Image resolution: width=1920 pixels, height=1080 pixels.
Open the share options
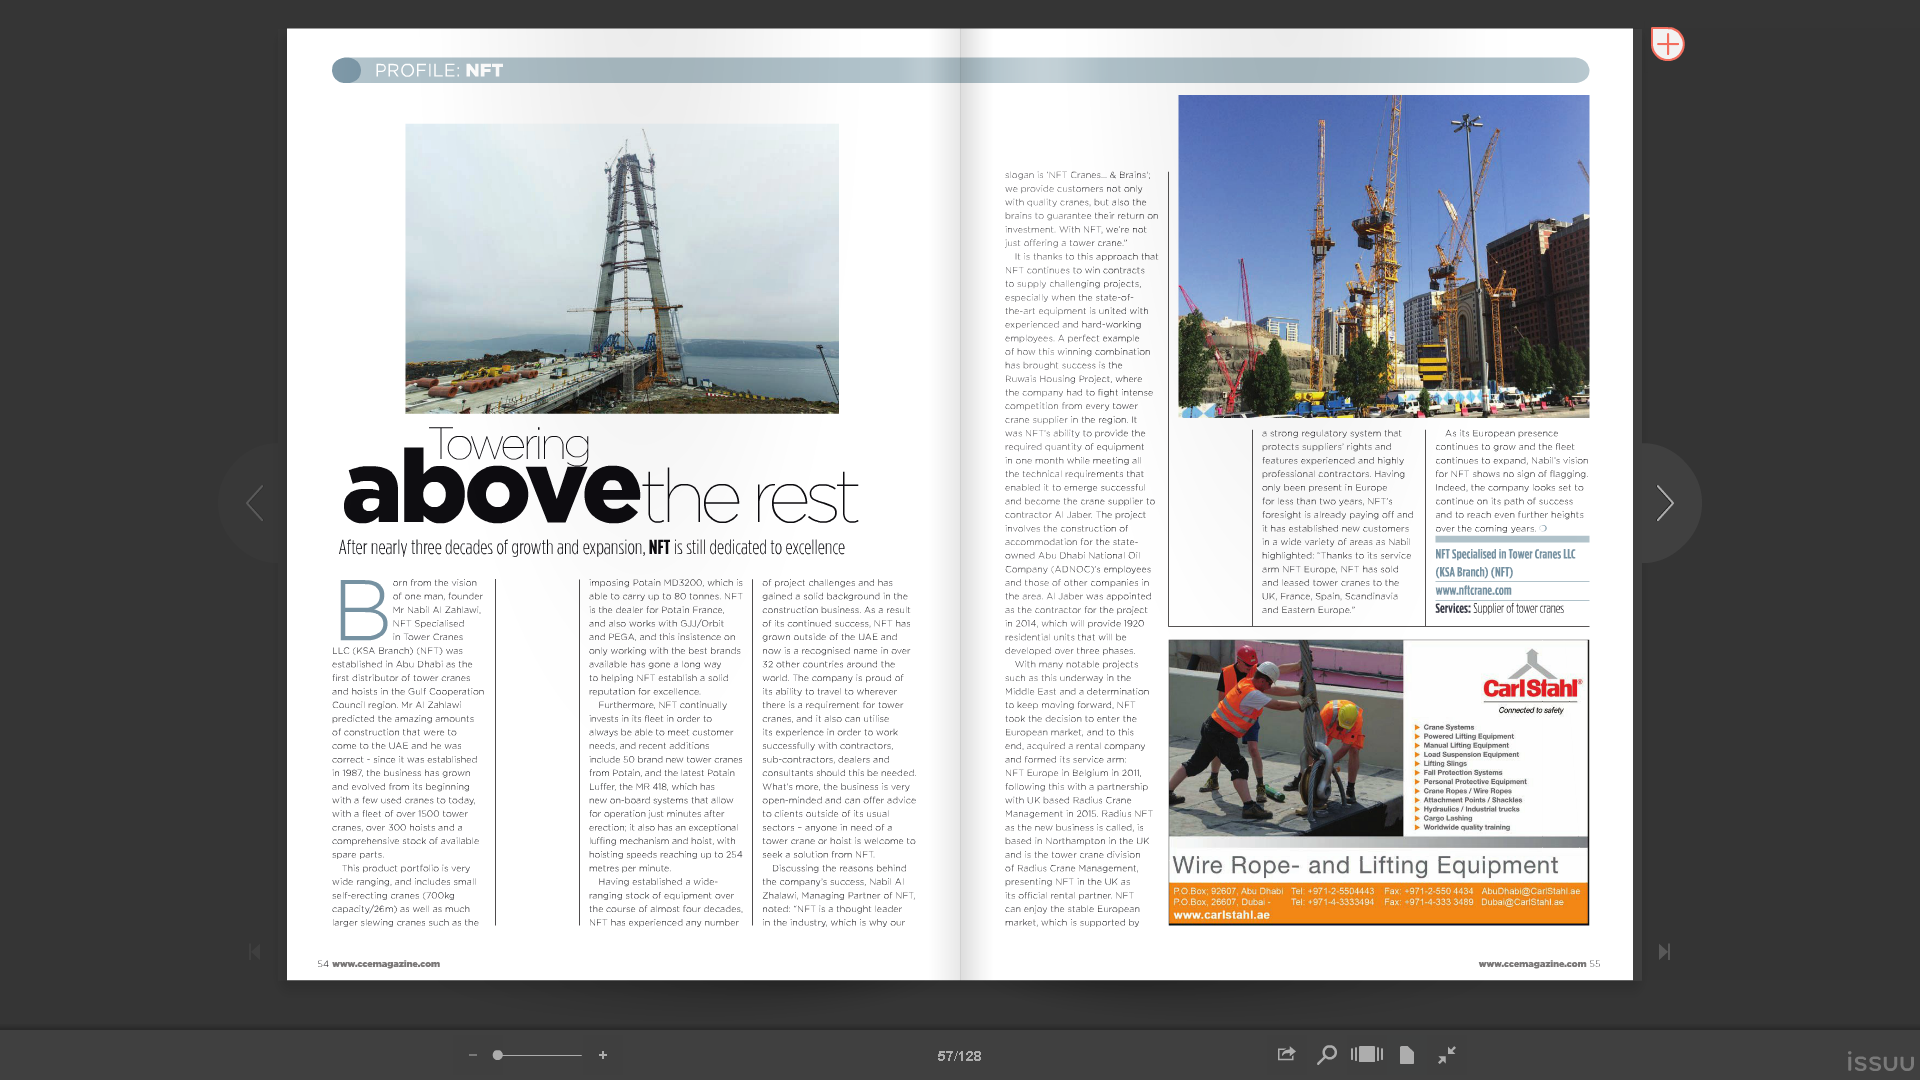click(x=1287, y=1054)
